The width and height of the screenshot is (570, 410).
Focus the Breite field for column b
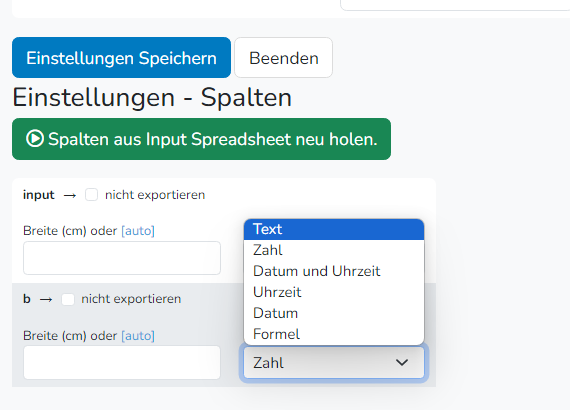pyautogui.click(x=122, y=362)
